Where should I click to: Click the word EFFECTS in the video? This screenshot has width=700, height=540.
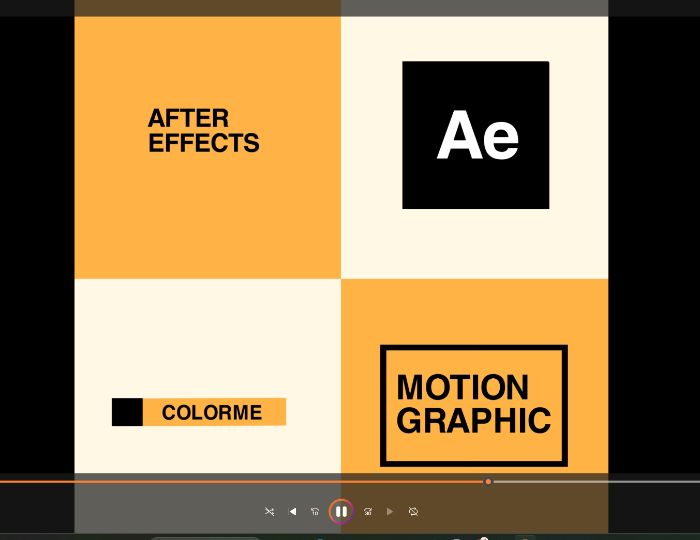click(x=204, y=143)
